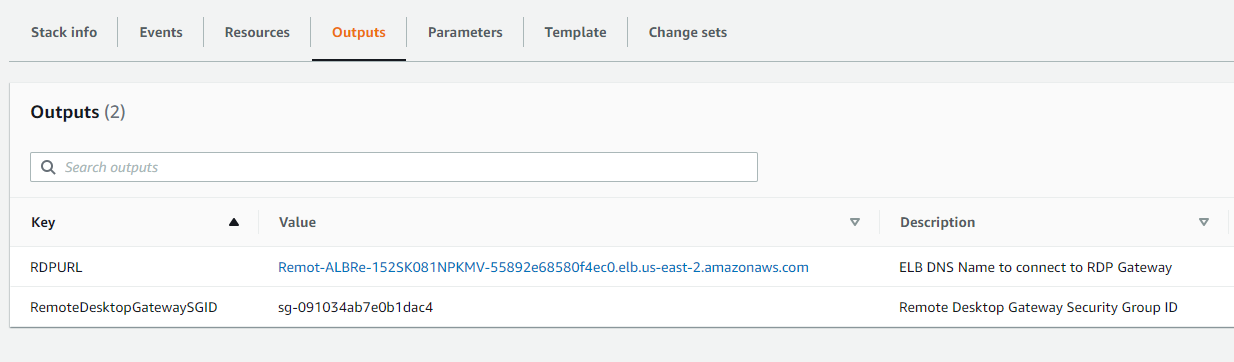Image resolution: width=1234 pixels, height=362 pixels.
Task: Go to the Parameters tab
Action: [x=465, y=32]
